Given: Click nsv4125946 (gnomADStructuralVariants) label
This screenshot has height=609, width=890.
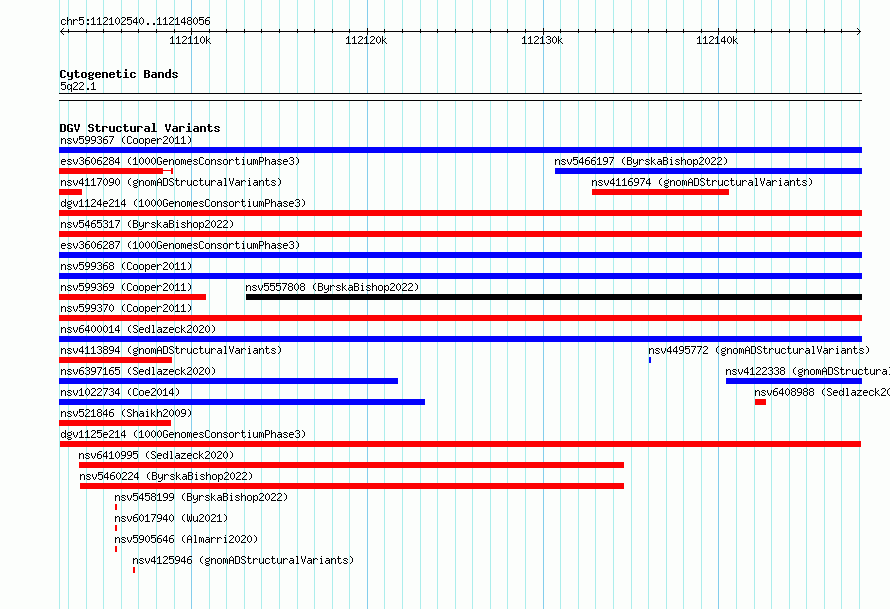Looking at the screenshot, I should tap(243, 560).
